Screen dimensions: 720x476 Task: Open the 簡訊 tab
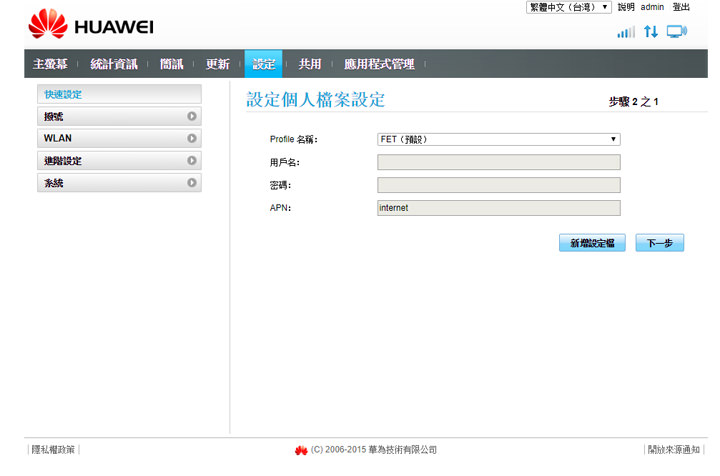tap(171, 64)
